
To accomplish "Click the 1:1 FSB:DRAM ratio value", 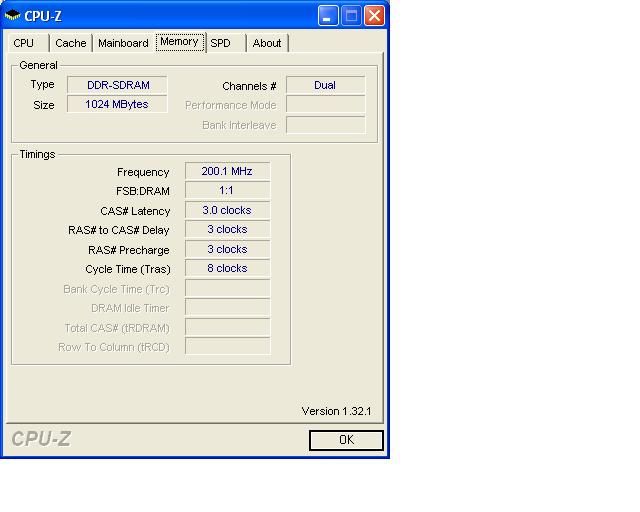I will (x=227, y=190).
